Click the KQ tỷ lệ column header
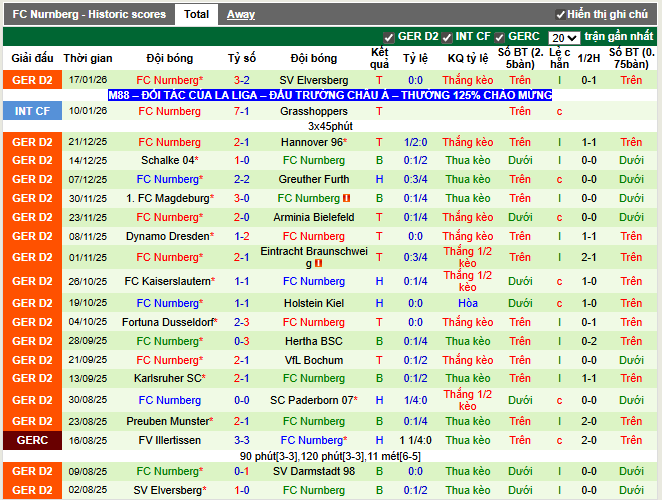 click(x=468, y=58)
